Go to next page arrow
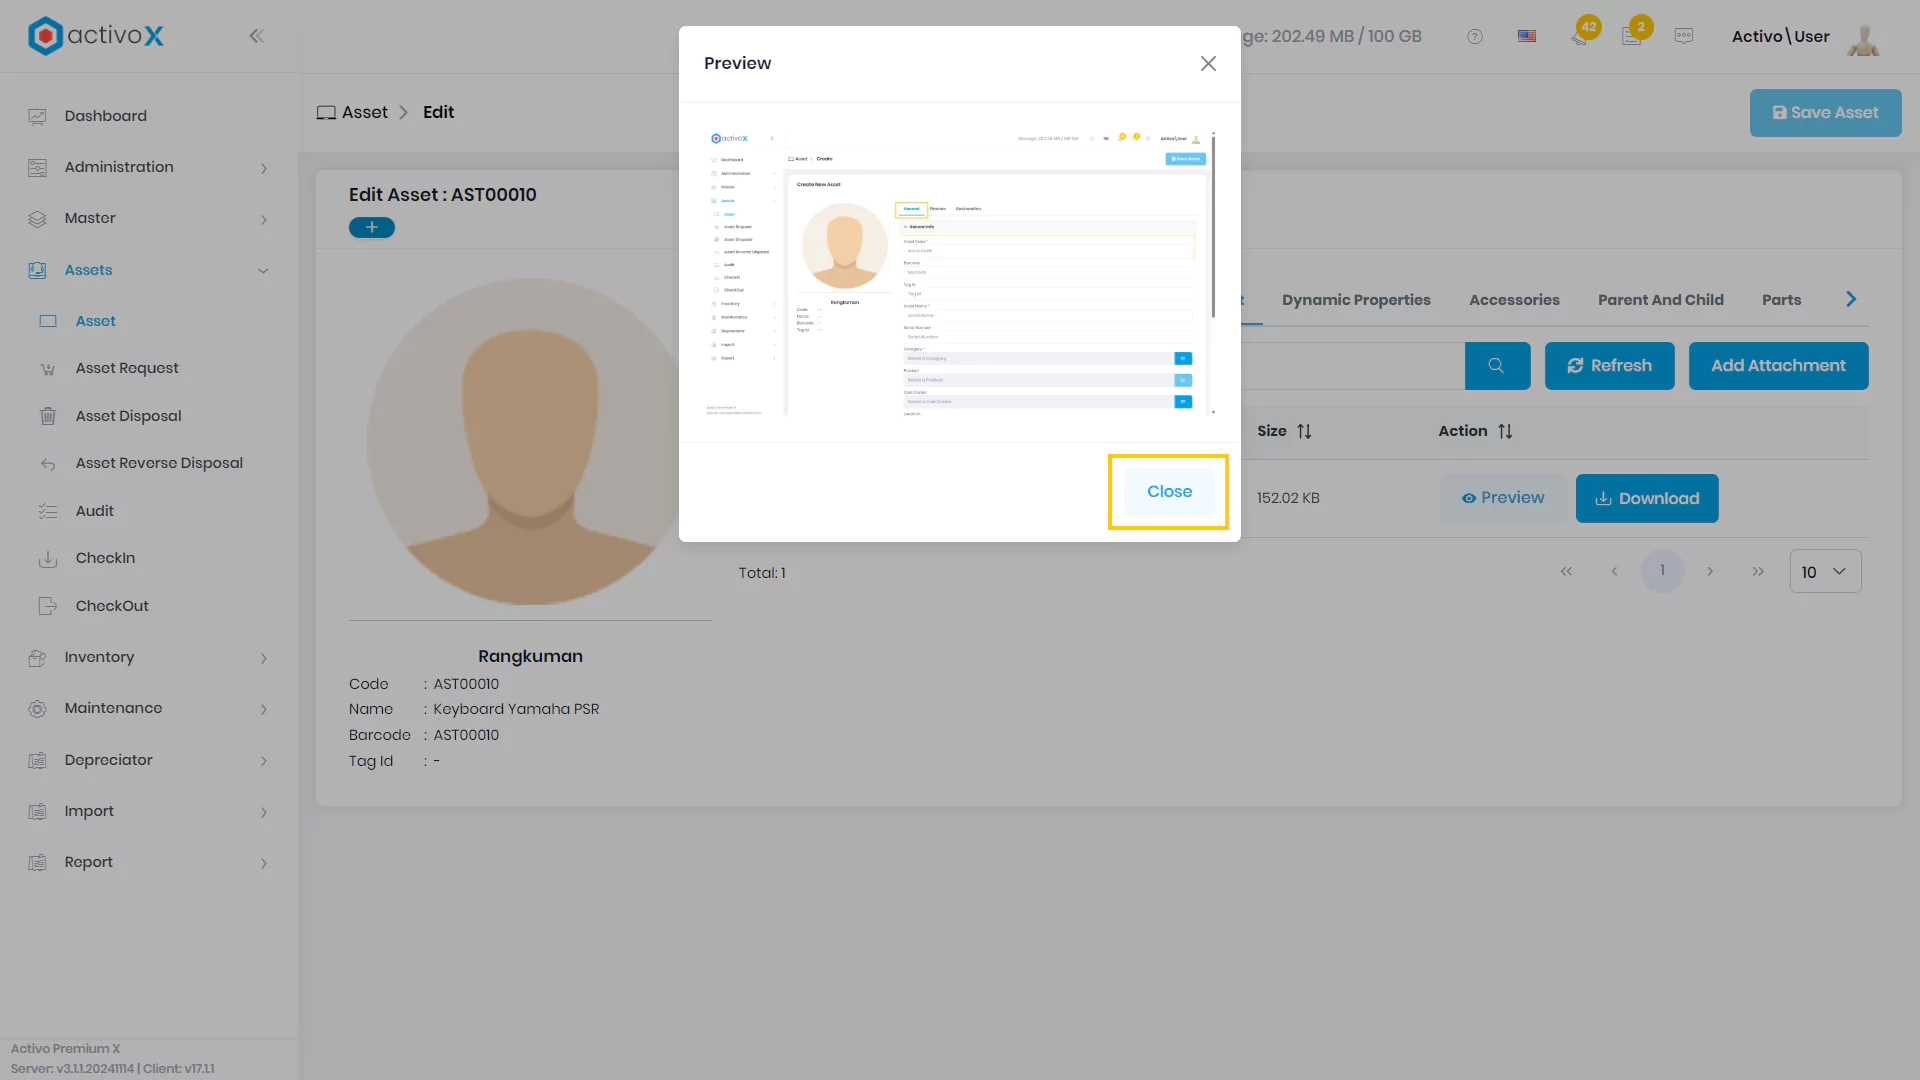The height and width of the screenshot is (1080, 1920). (1710, 572)
